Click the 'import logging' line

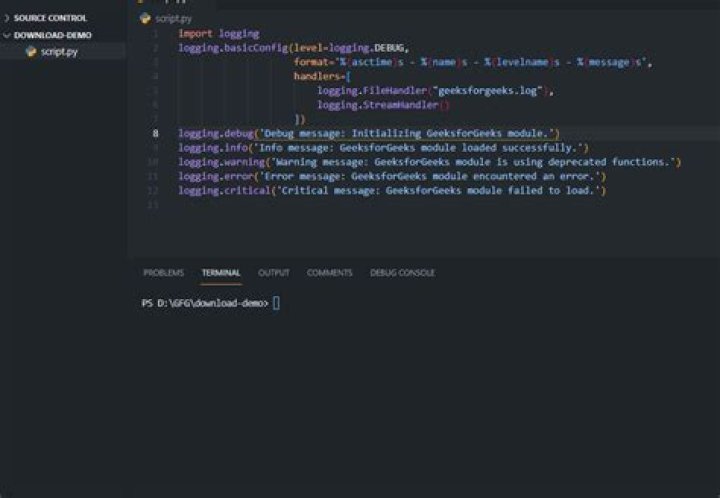pos(219,34)
